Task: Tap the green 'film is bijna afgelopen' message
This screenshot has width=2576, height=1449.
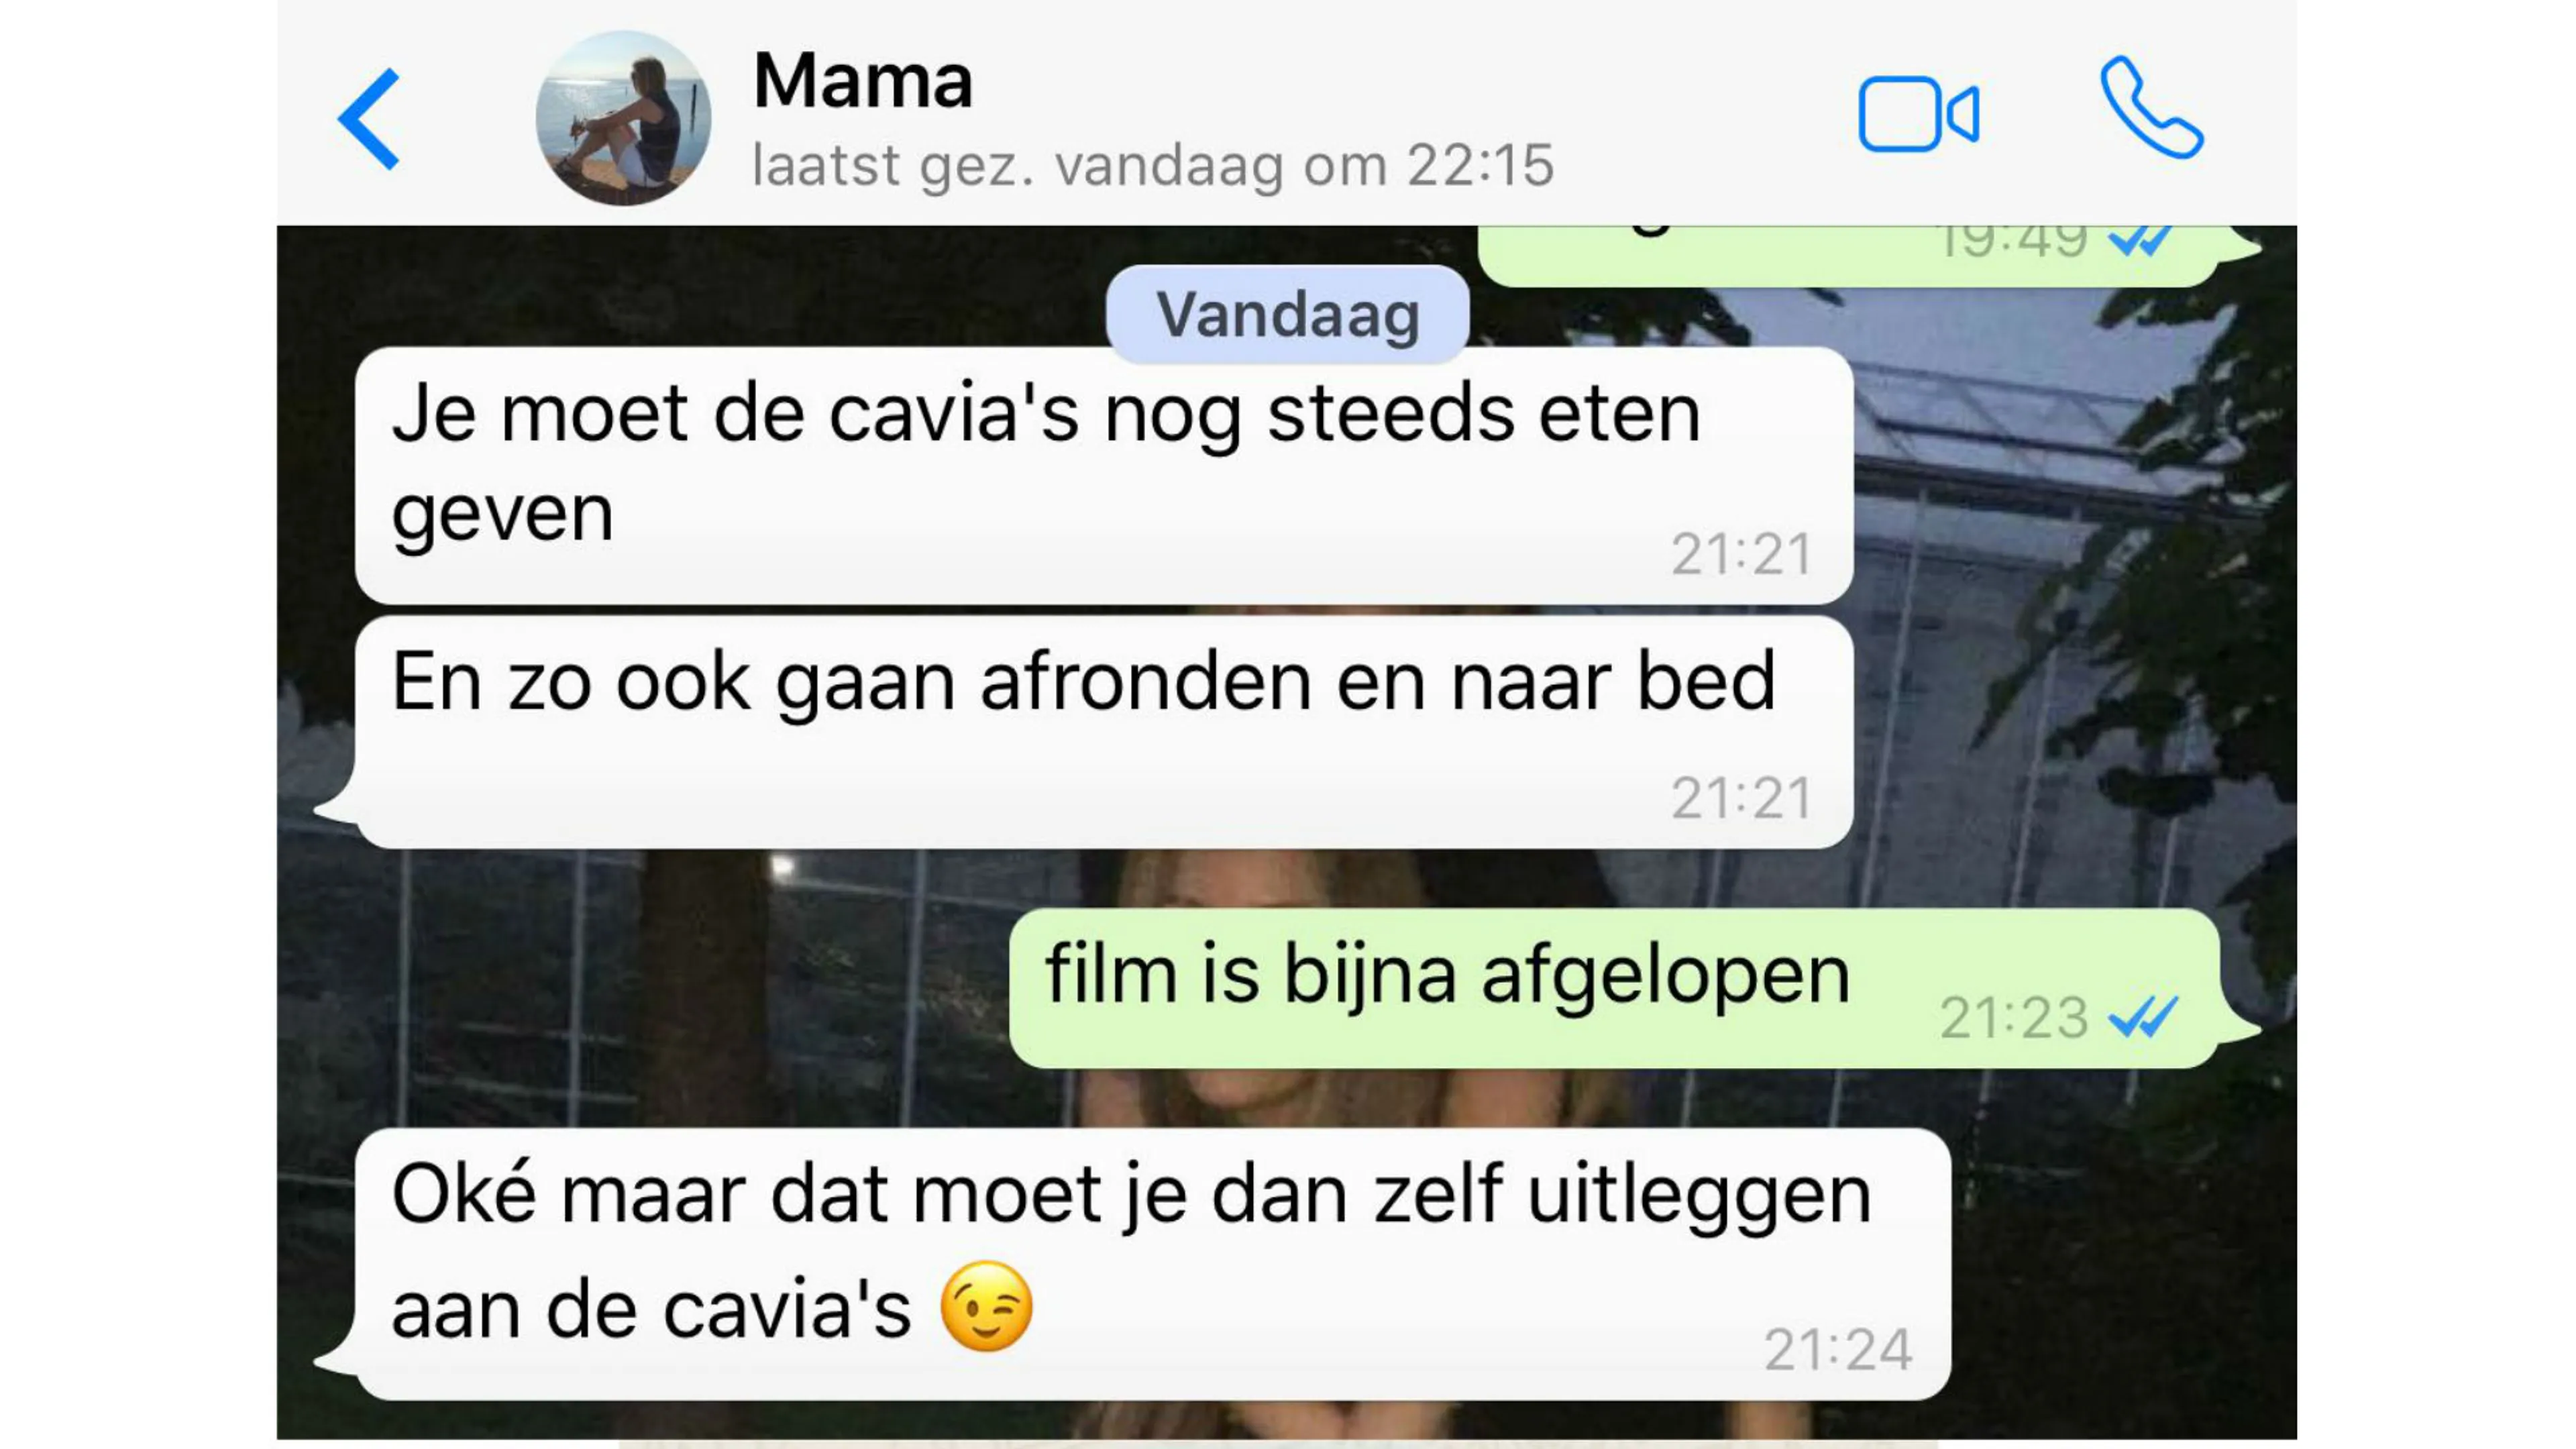Action: tap(1615, 988)
